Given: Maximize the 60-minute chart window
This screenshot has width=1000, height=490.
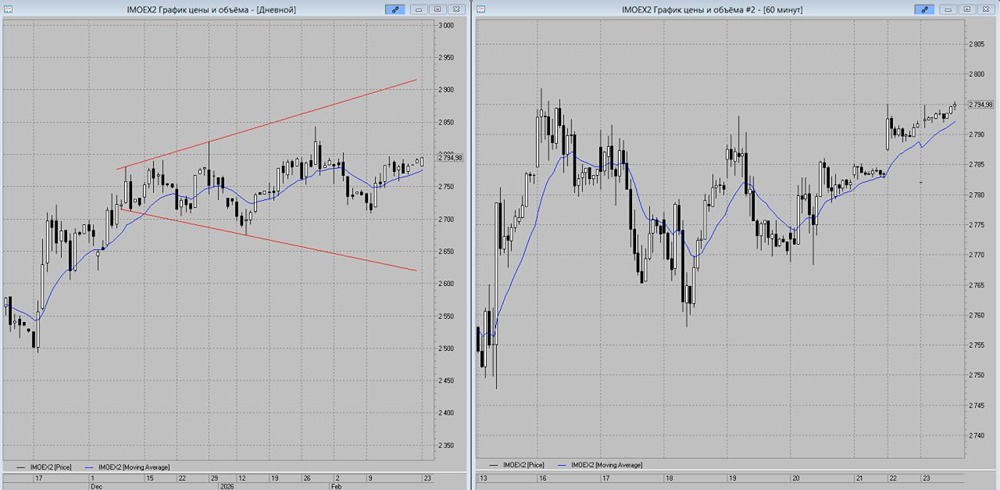Looking at the screenshot, I should coord(967,9).
